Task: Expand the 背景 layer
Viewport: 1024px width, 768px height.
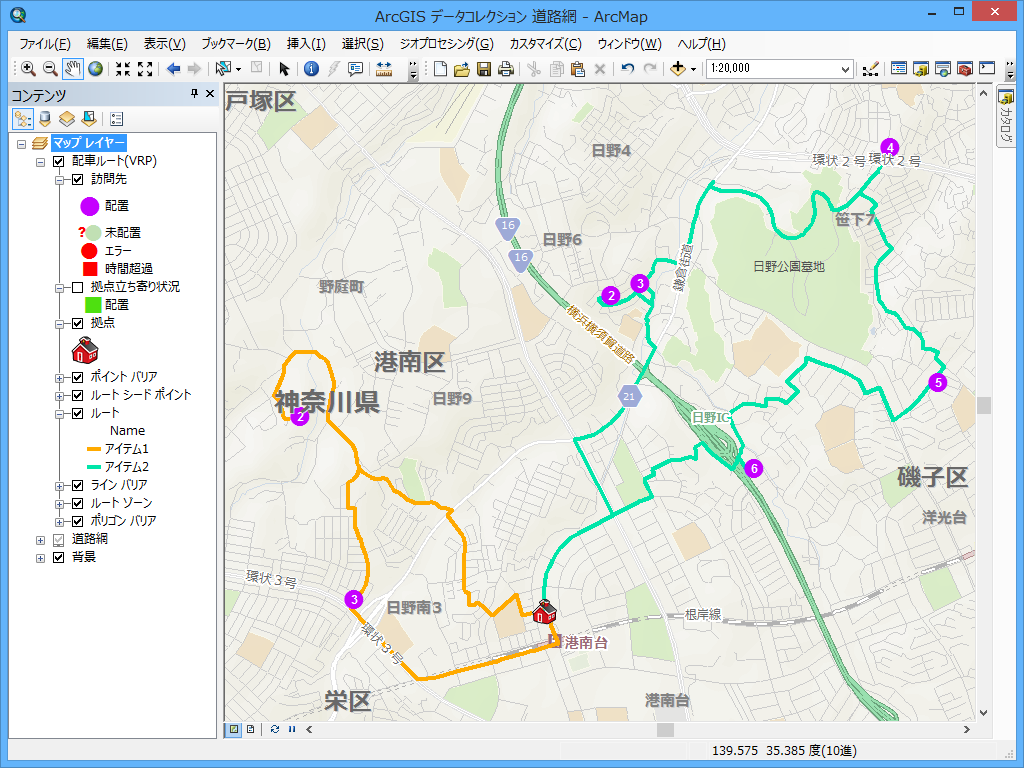Action: click(x=40, y=558)
